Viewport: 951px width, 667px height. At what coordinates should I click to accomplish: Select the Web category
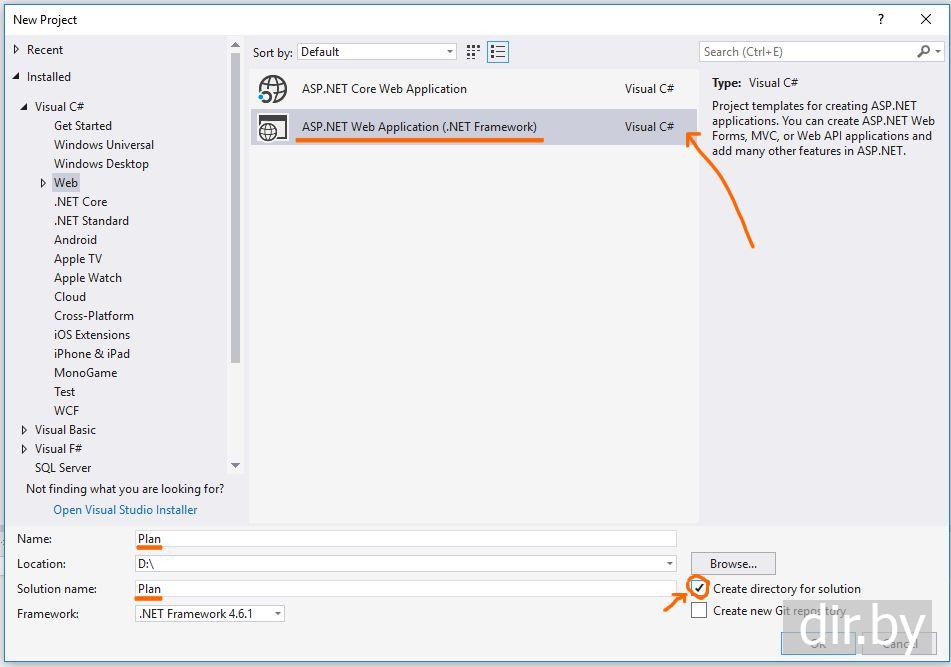pyautogui.click(x=66, y=183)
